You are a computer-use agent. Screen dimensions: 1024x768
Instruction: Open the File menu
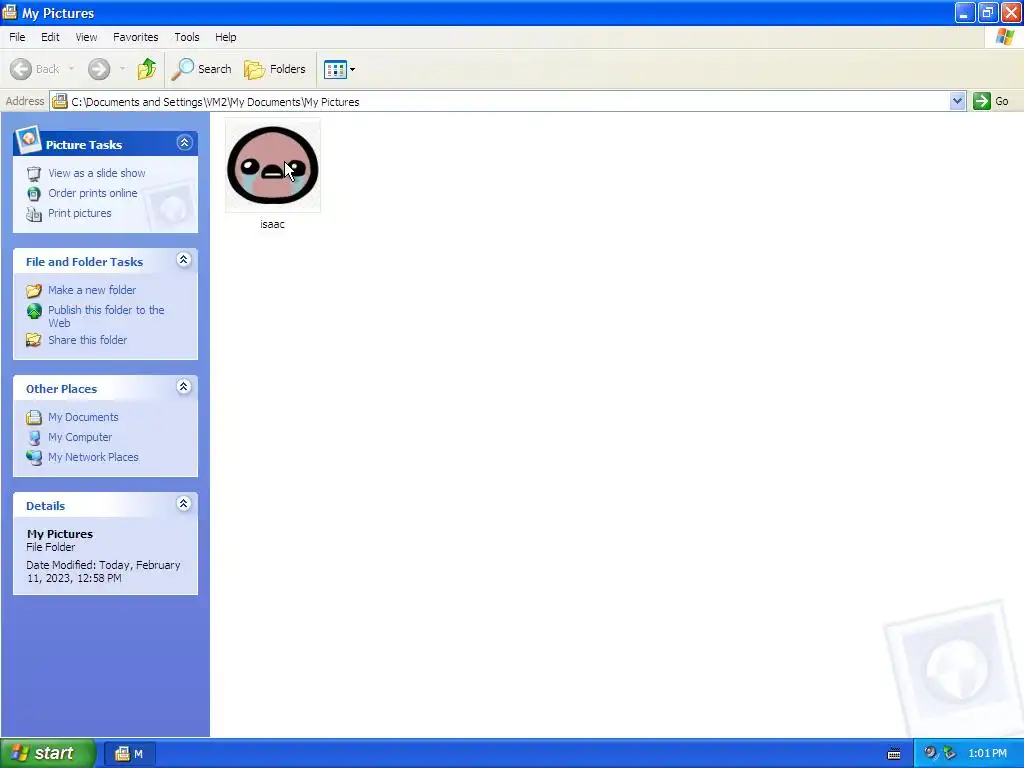[17, 37]
